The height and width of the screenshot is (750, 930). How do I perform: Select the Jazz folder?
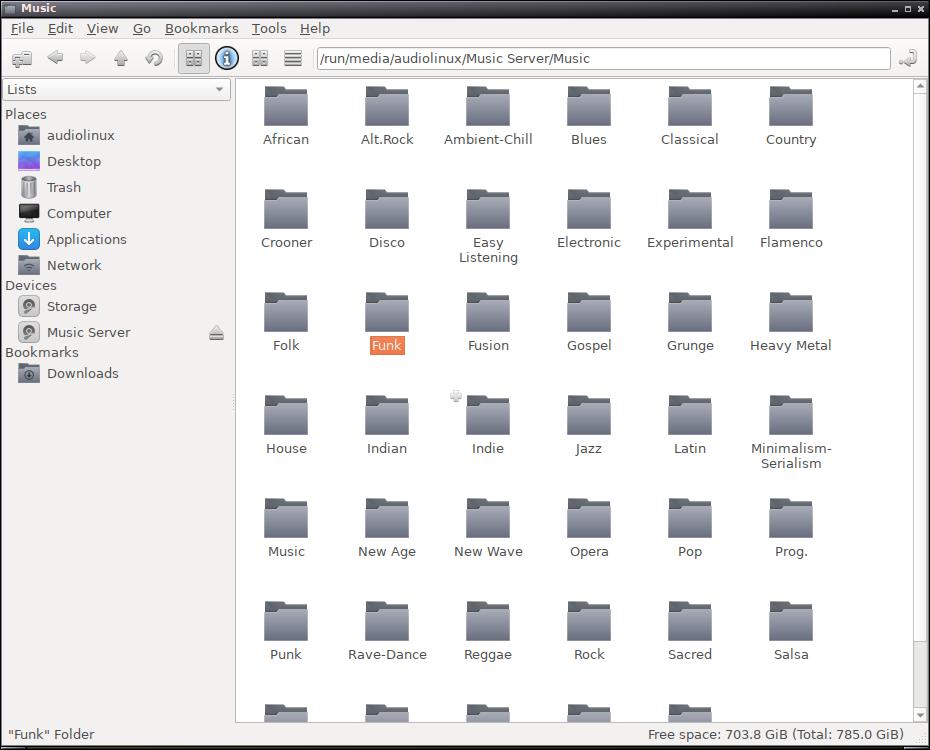[589, 426]
